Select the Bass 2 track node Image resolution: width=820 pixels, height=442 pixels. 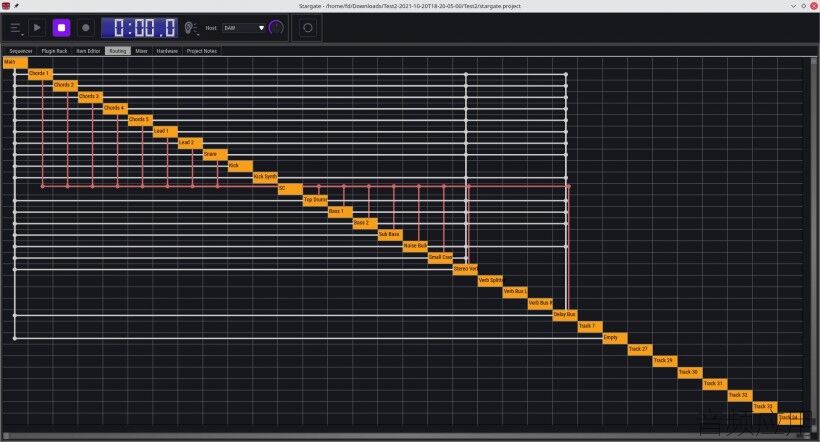pyautogui.click(x=365, y=224)
